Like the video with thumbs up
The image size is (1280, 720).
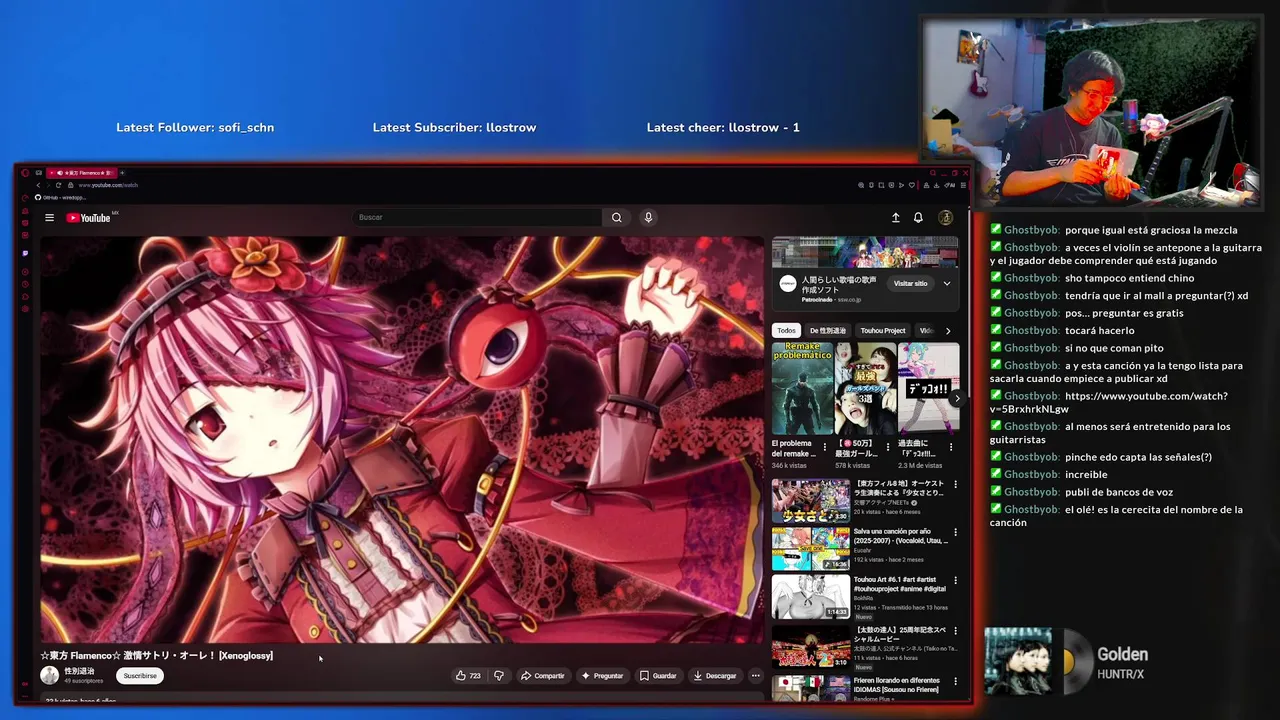click(468, 676)
